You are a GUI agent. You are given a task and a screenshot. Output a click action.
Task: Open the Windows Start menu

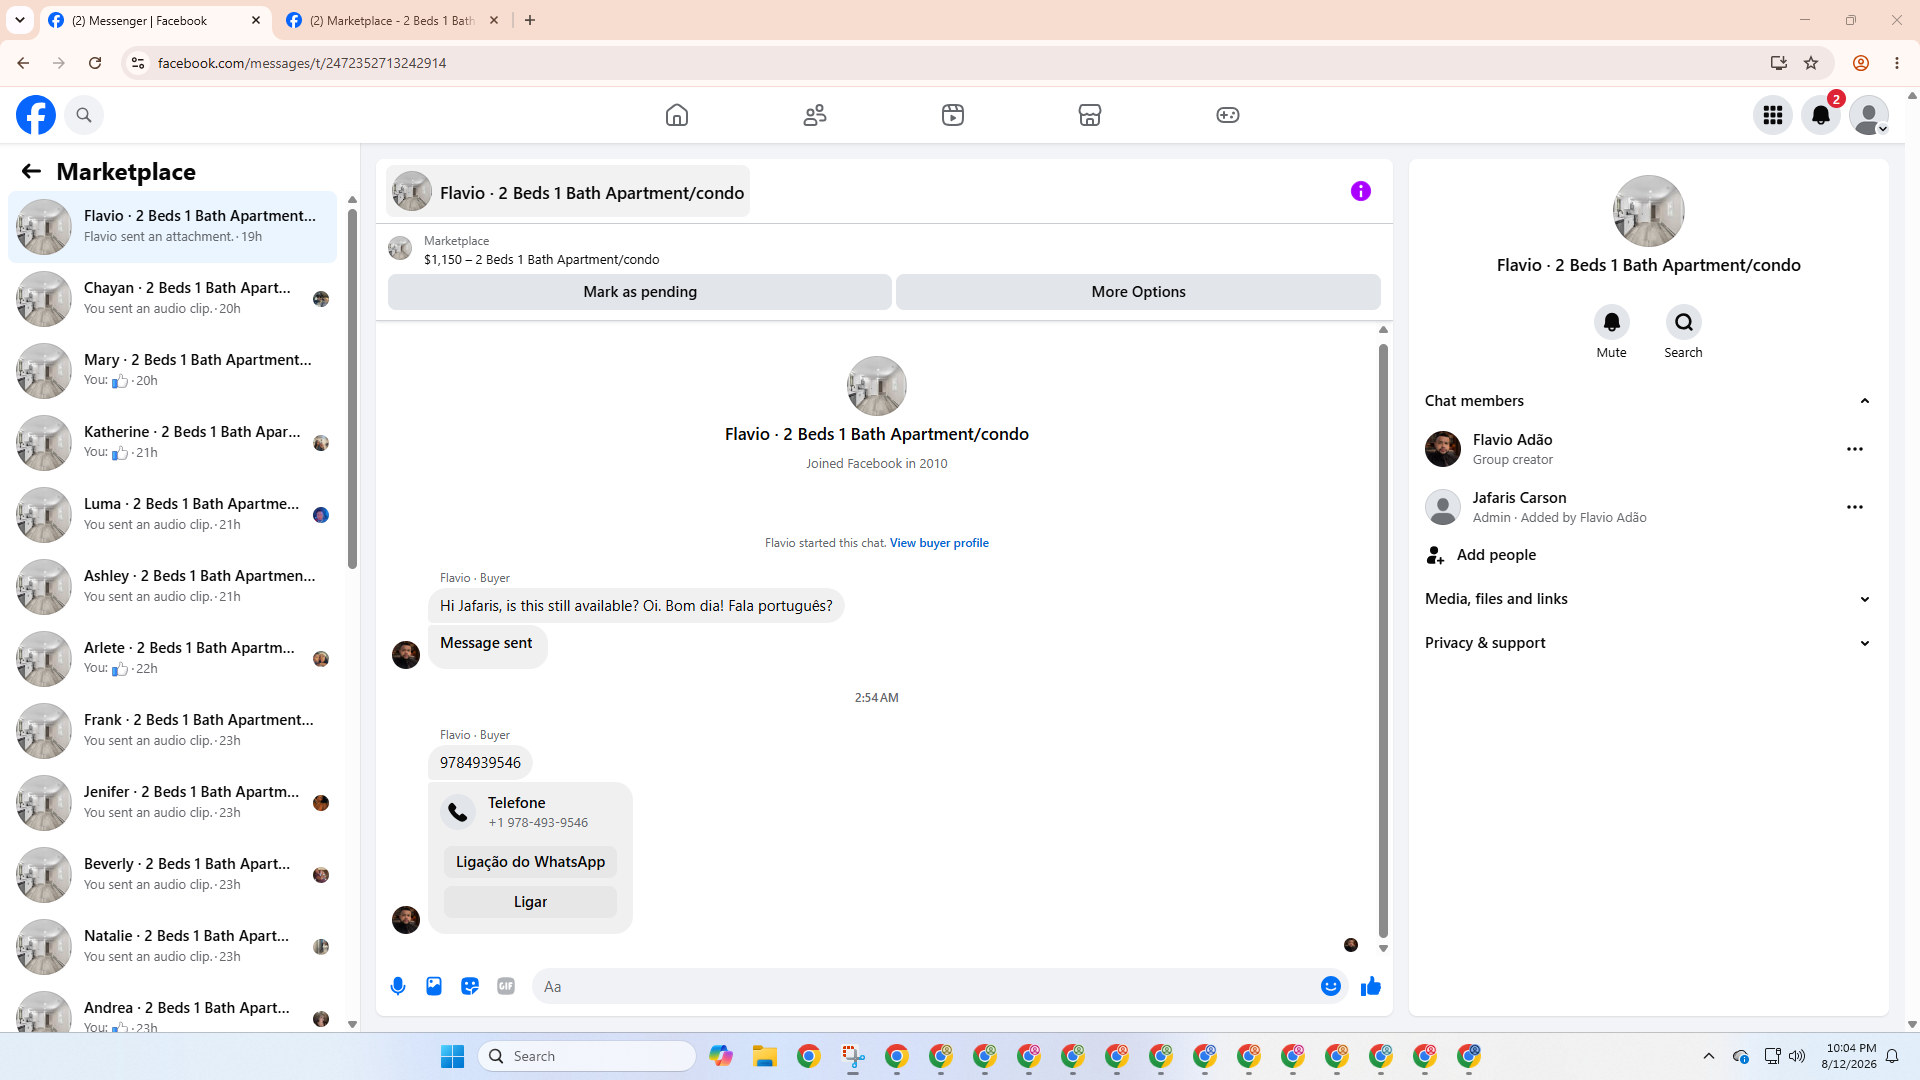click(452, 1056)
